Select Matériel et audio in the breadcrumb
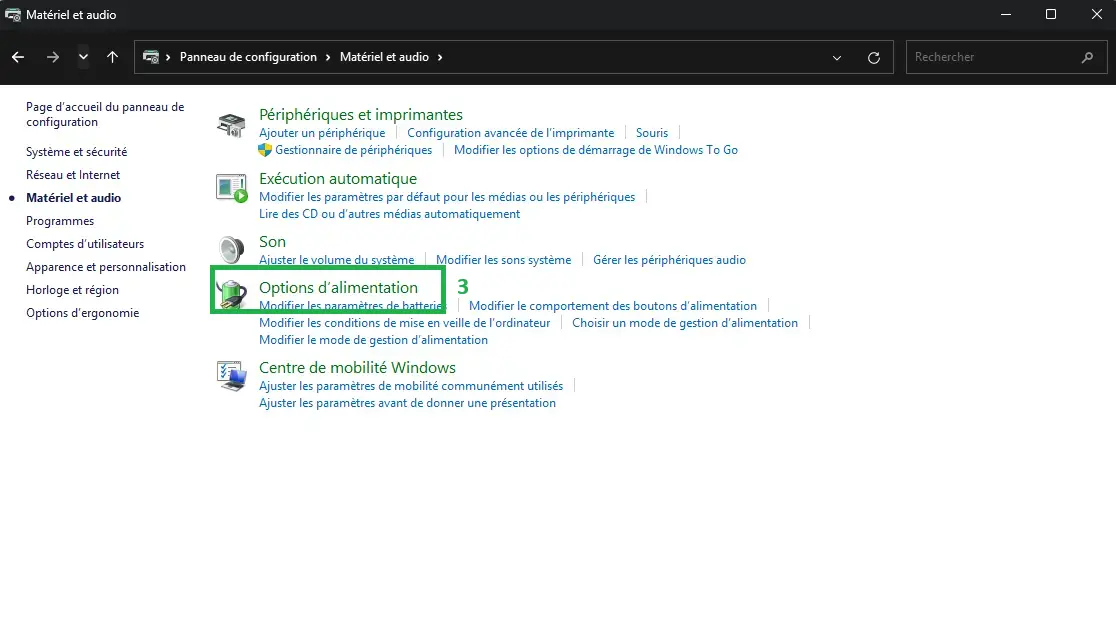Image resolution: width=1116 pixels, height=628 pixels. click(x=384, y=57)
